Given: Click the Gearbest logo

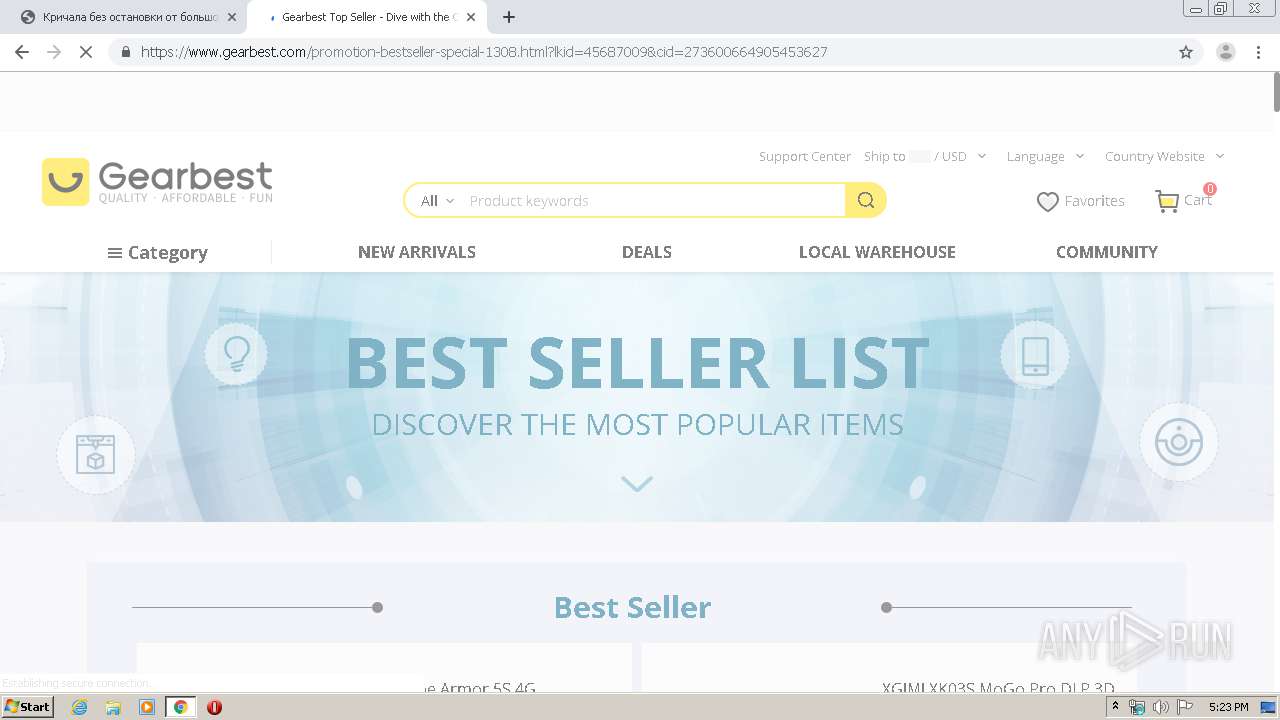Looking at the screenshot, I should 157,182.
